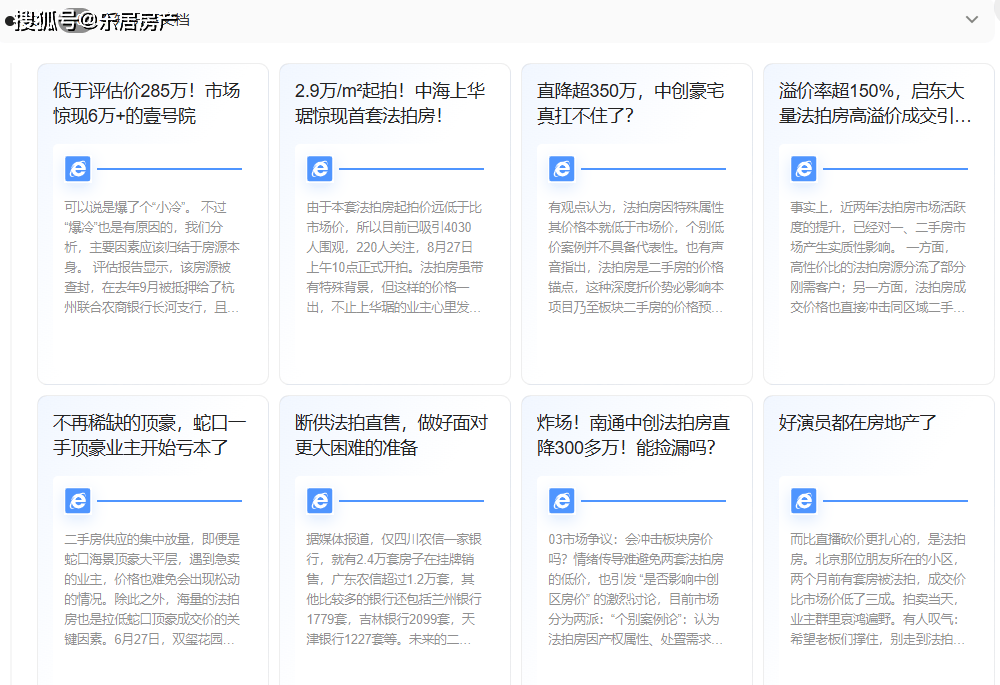The image size is (1000, 685).
Task: Open headline 断供法拍直售，做好面对更大困难的准备
Action: click(x=389, y=435)
